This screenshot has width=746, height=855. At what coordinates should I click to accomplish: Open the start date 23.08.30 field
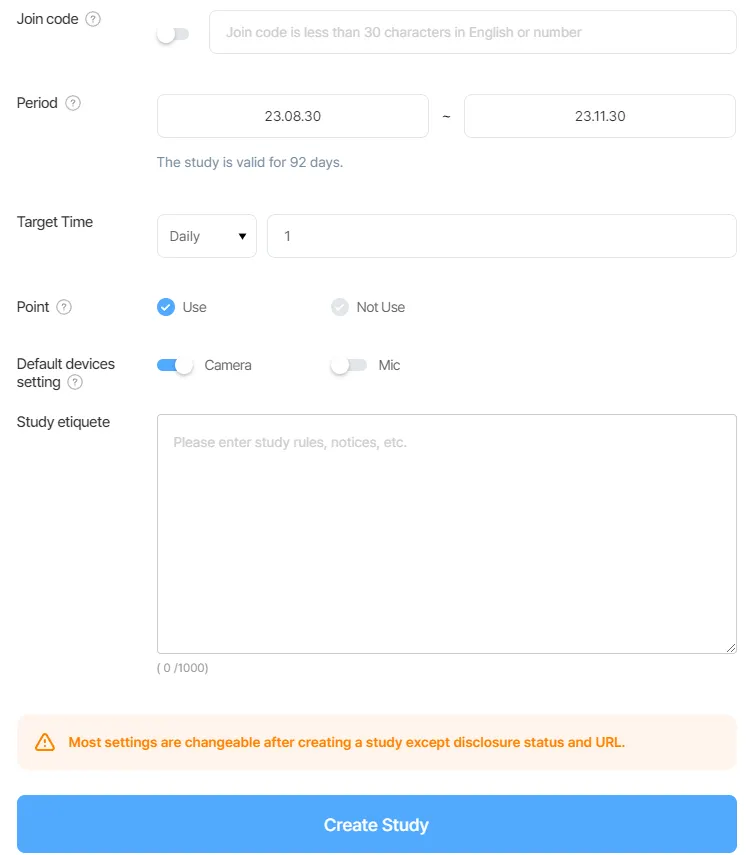click(292, 116)
